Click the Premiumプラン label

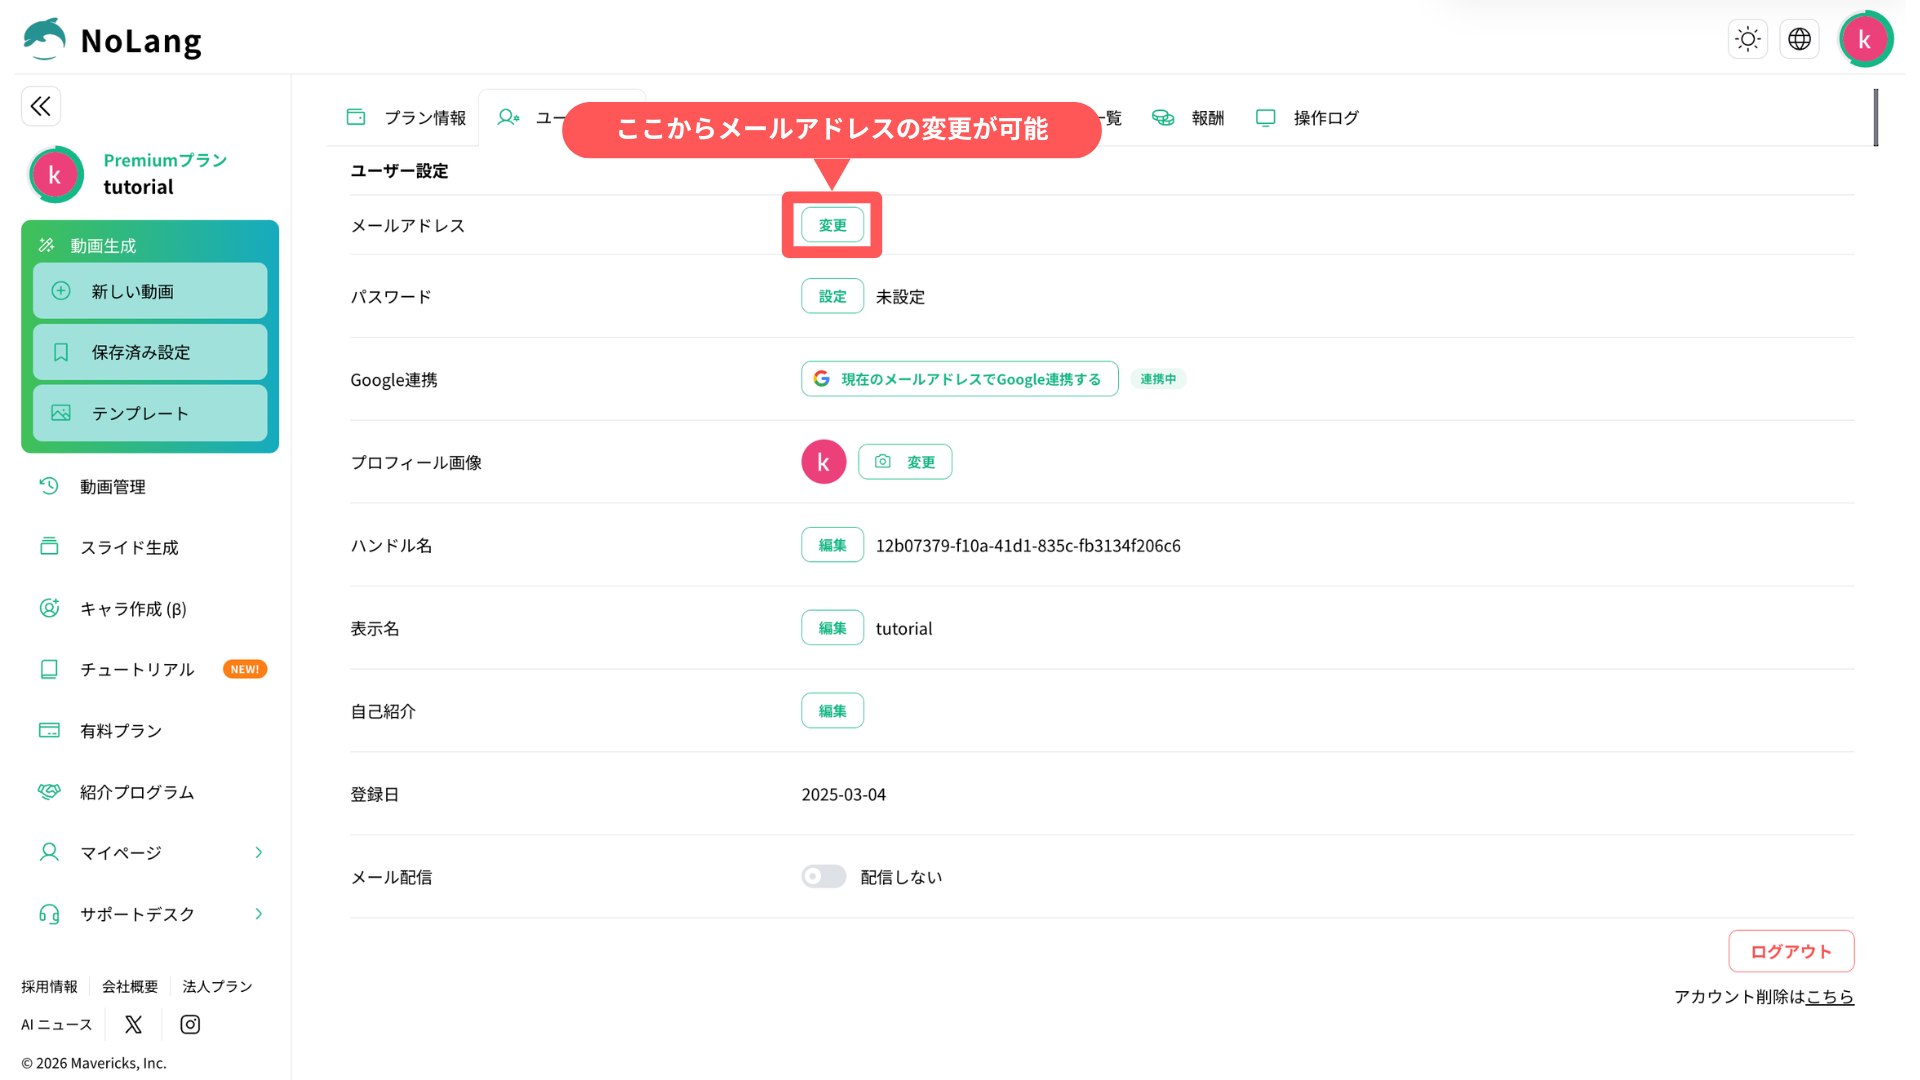tap(165, 160)
